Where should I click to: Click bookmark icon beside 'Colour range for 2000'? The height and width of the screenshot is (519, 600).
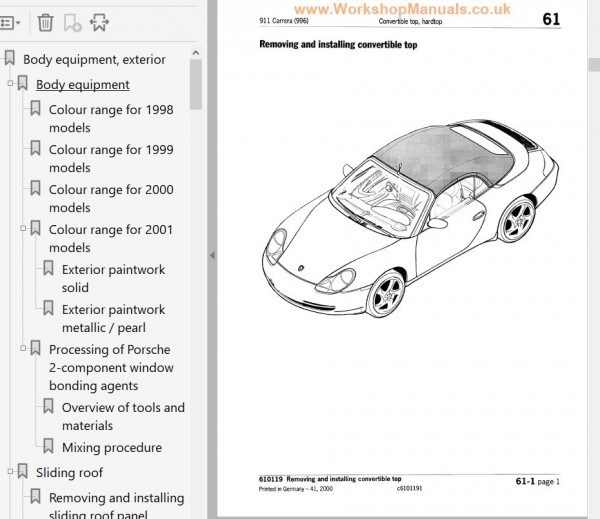tap(35, 188)
